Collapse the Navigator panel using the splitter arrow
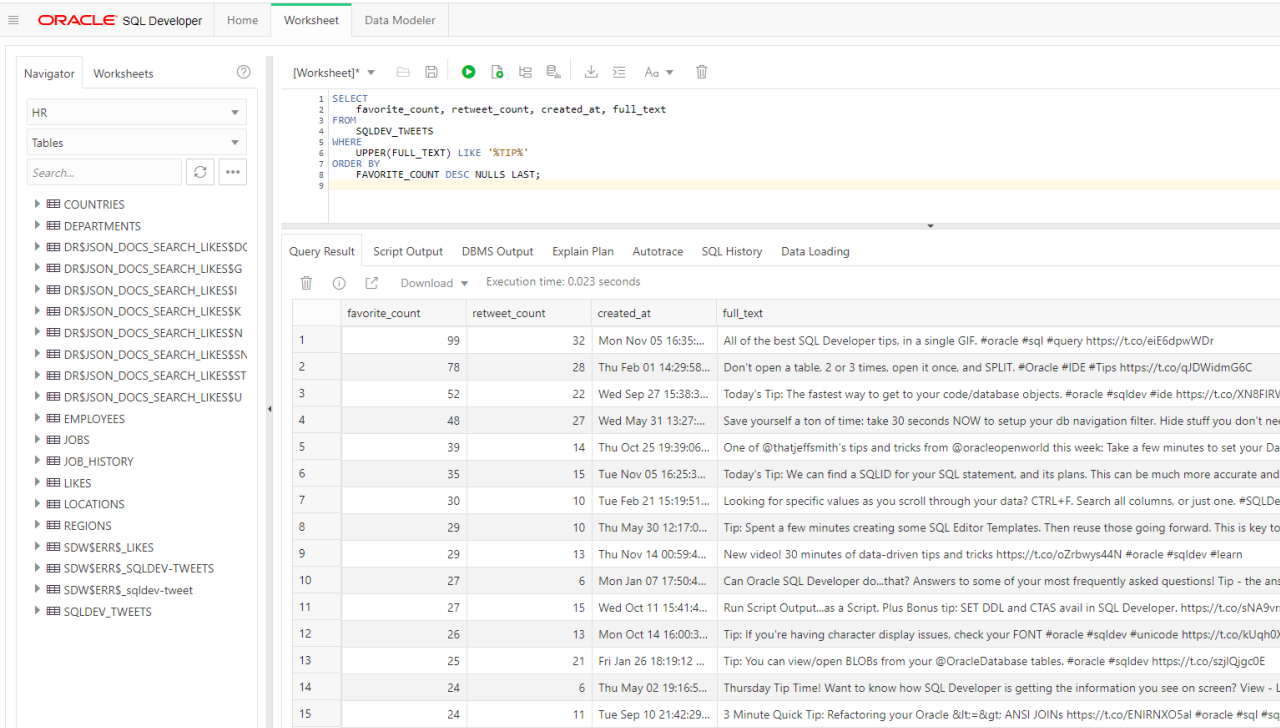The width and height of the screenshot is (1280, 728). [269, 409]
